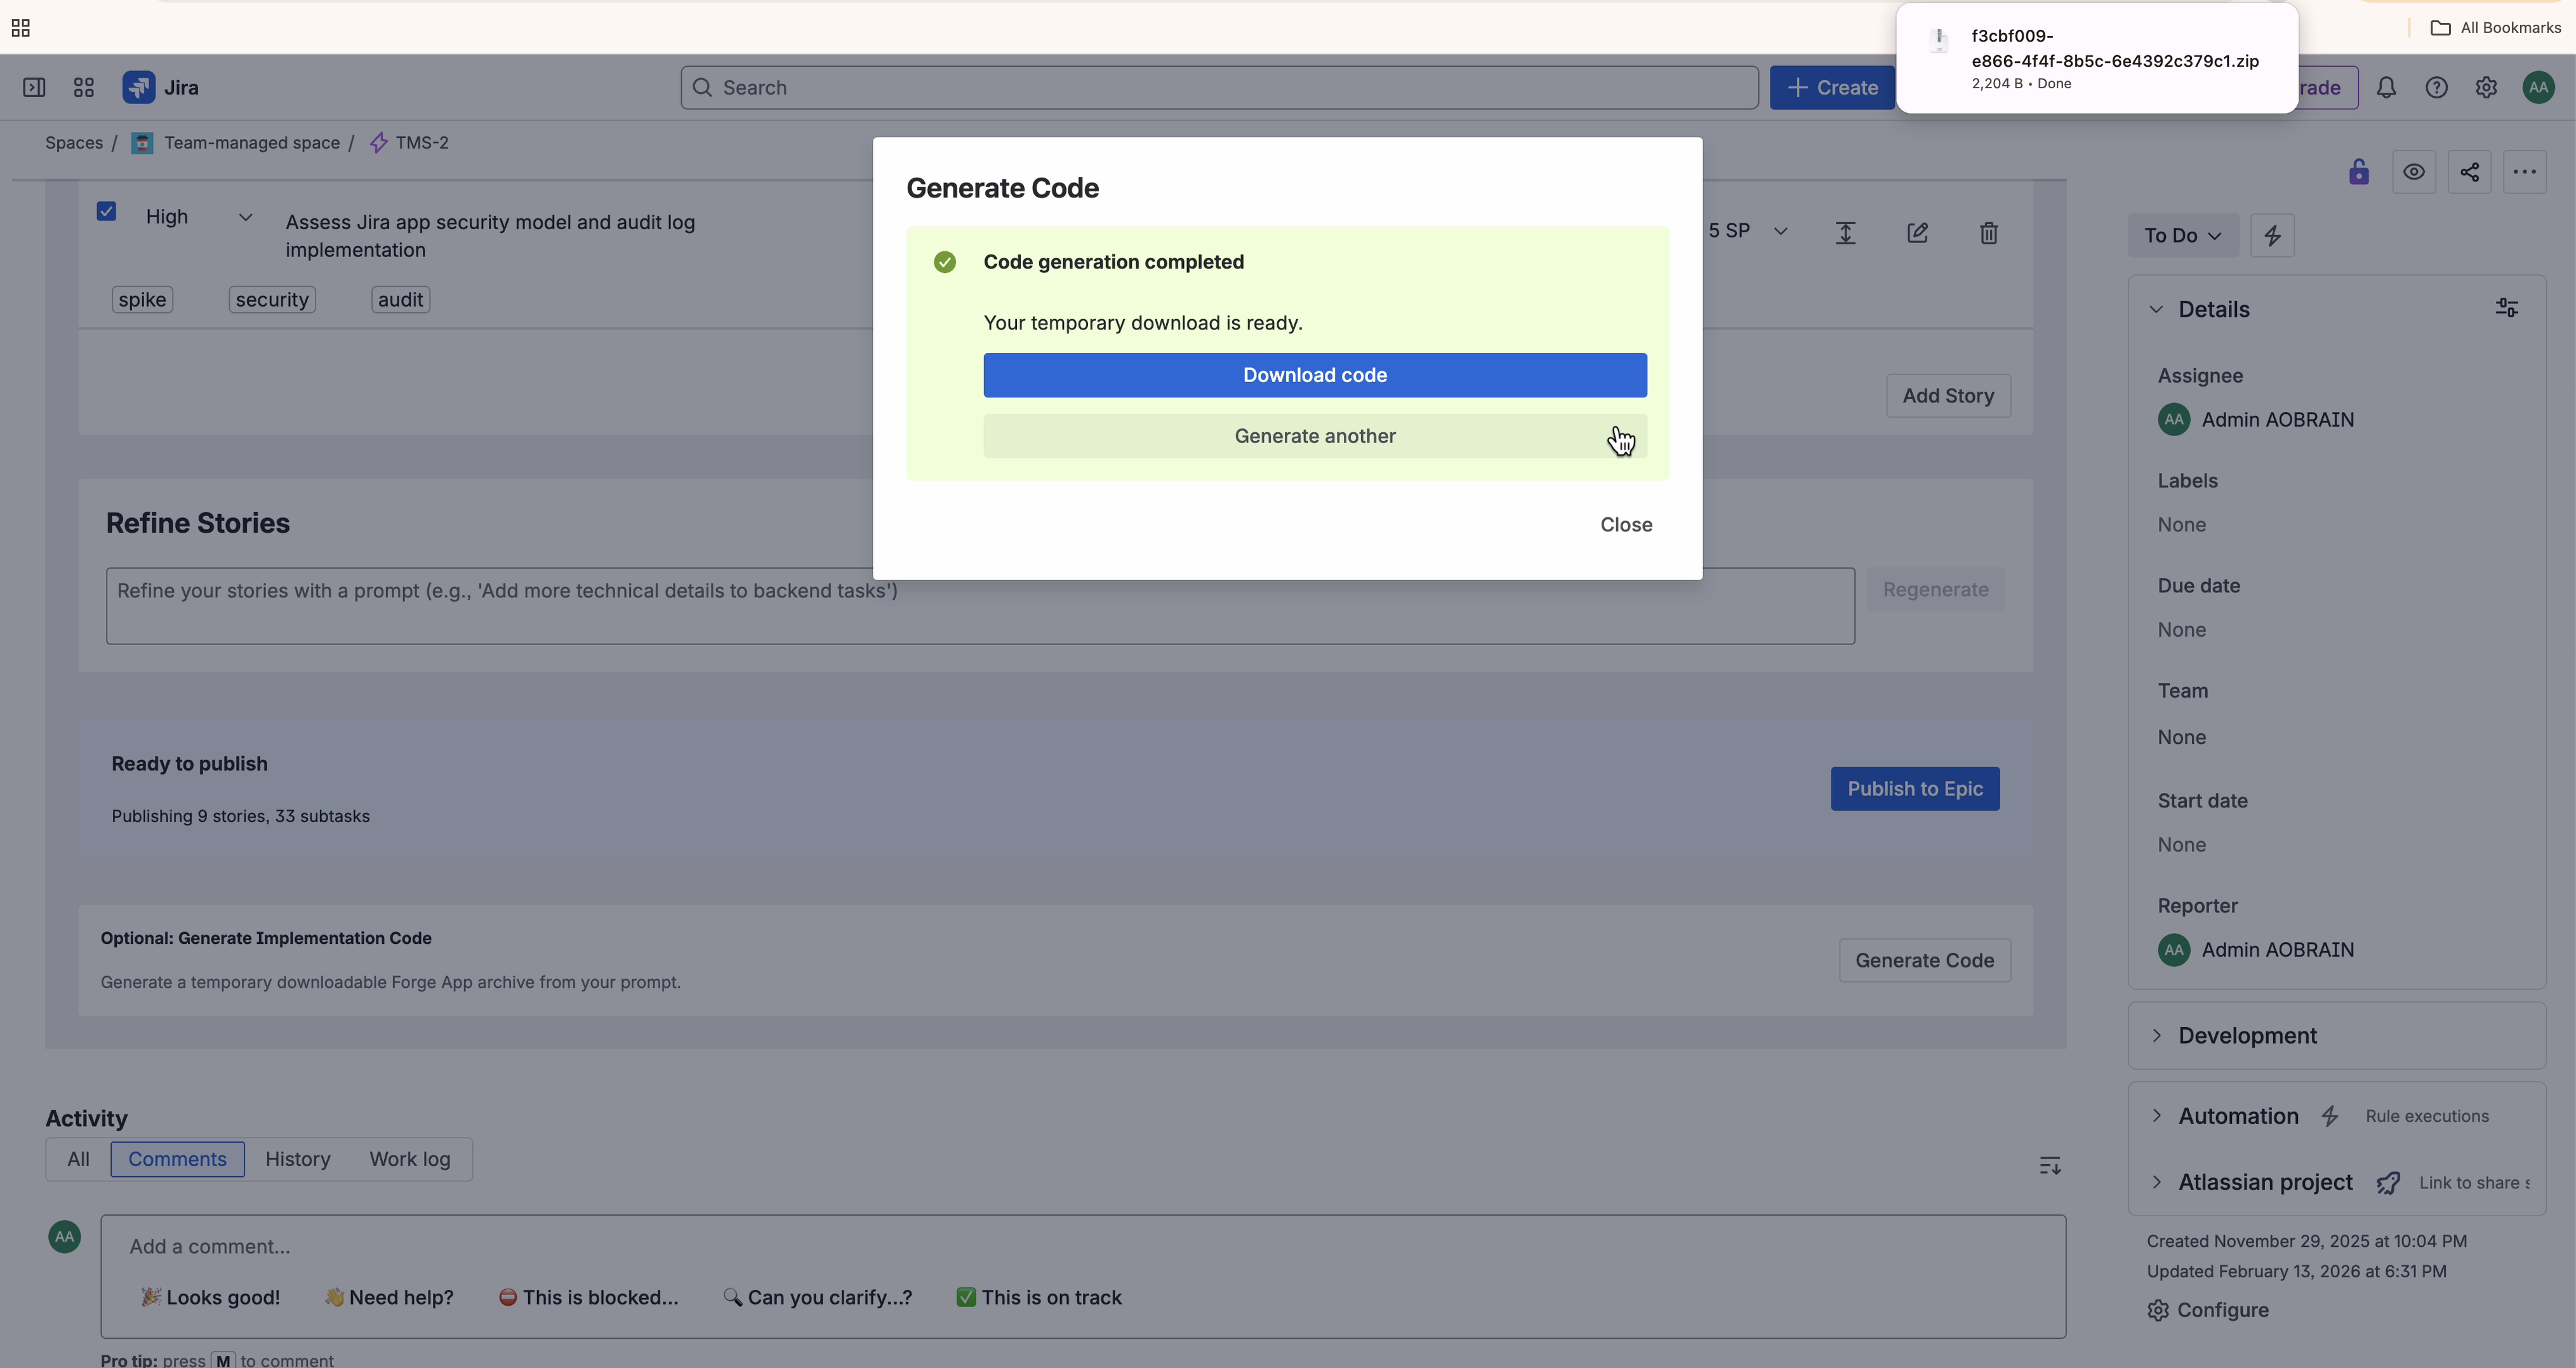Click Generate another button
2576x1368 pixels.
click(1314, 436)
